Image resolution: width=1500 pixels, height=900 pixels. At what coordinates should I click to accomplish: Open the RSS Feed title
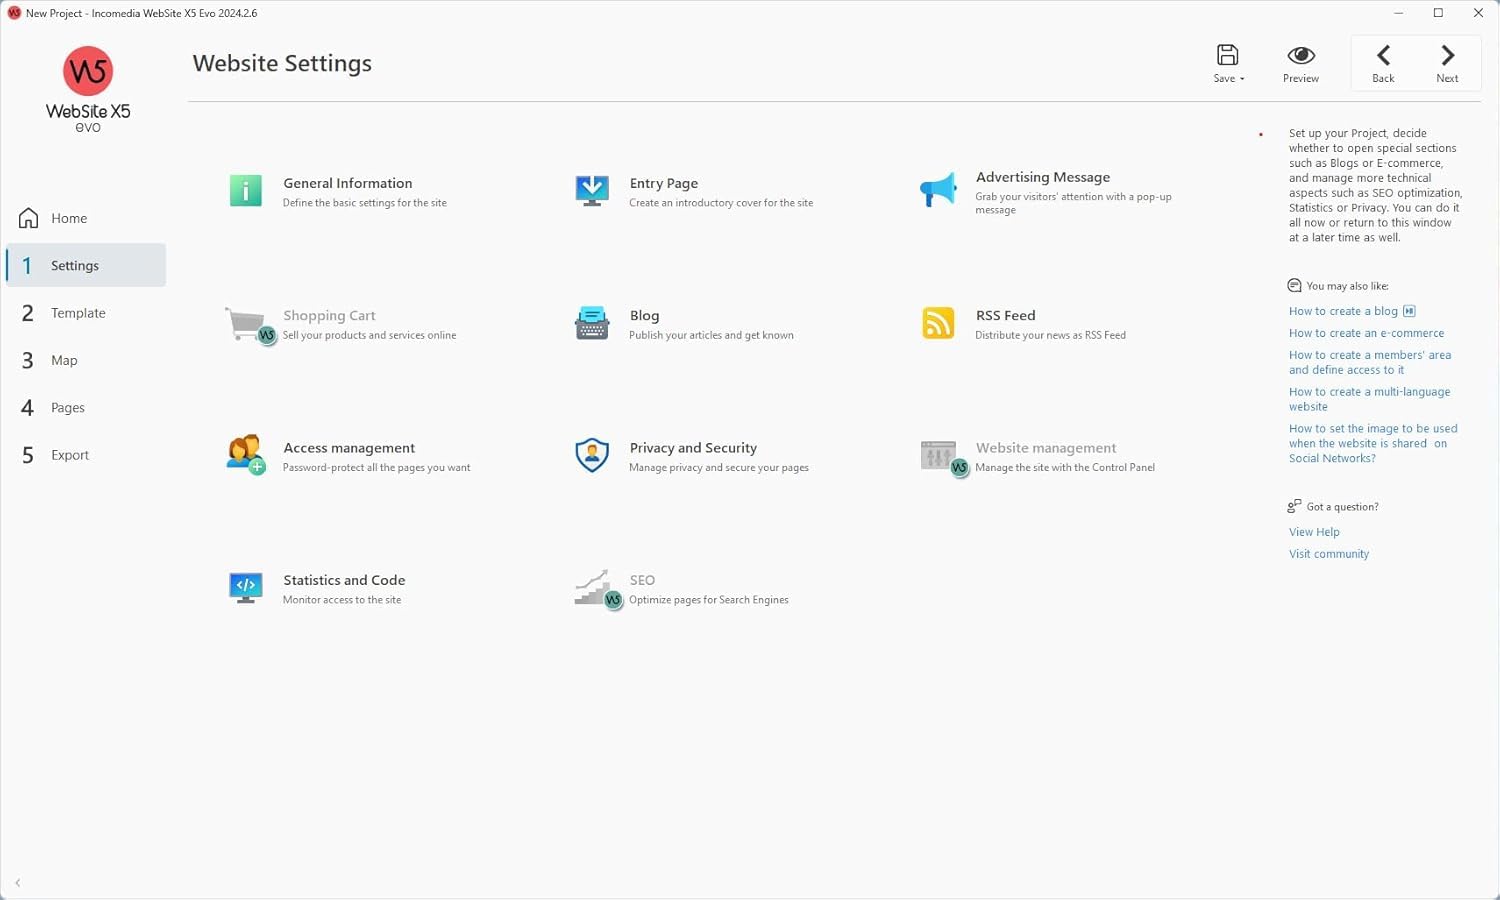click(1006, 315)
